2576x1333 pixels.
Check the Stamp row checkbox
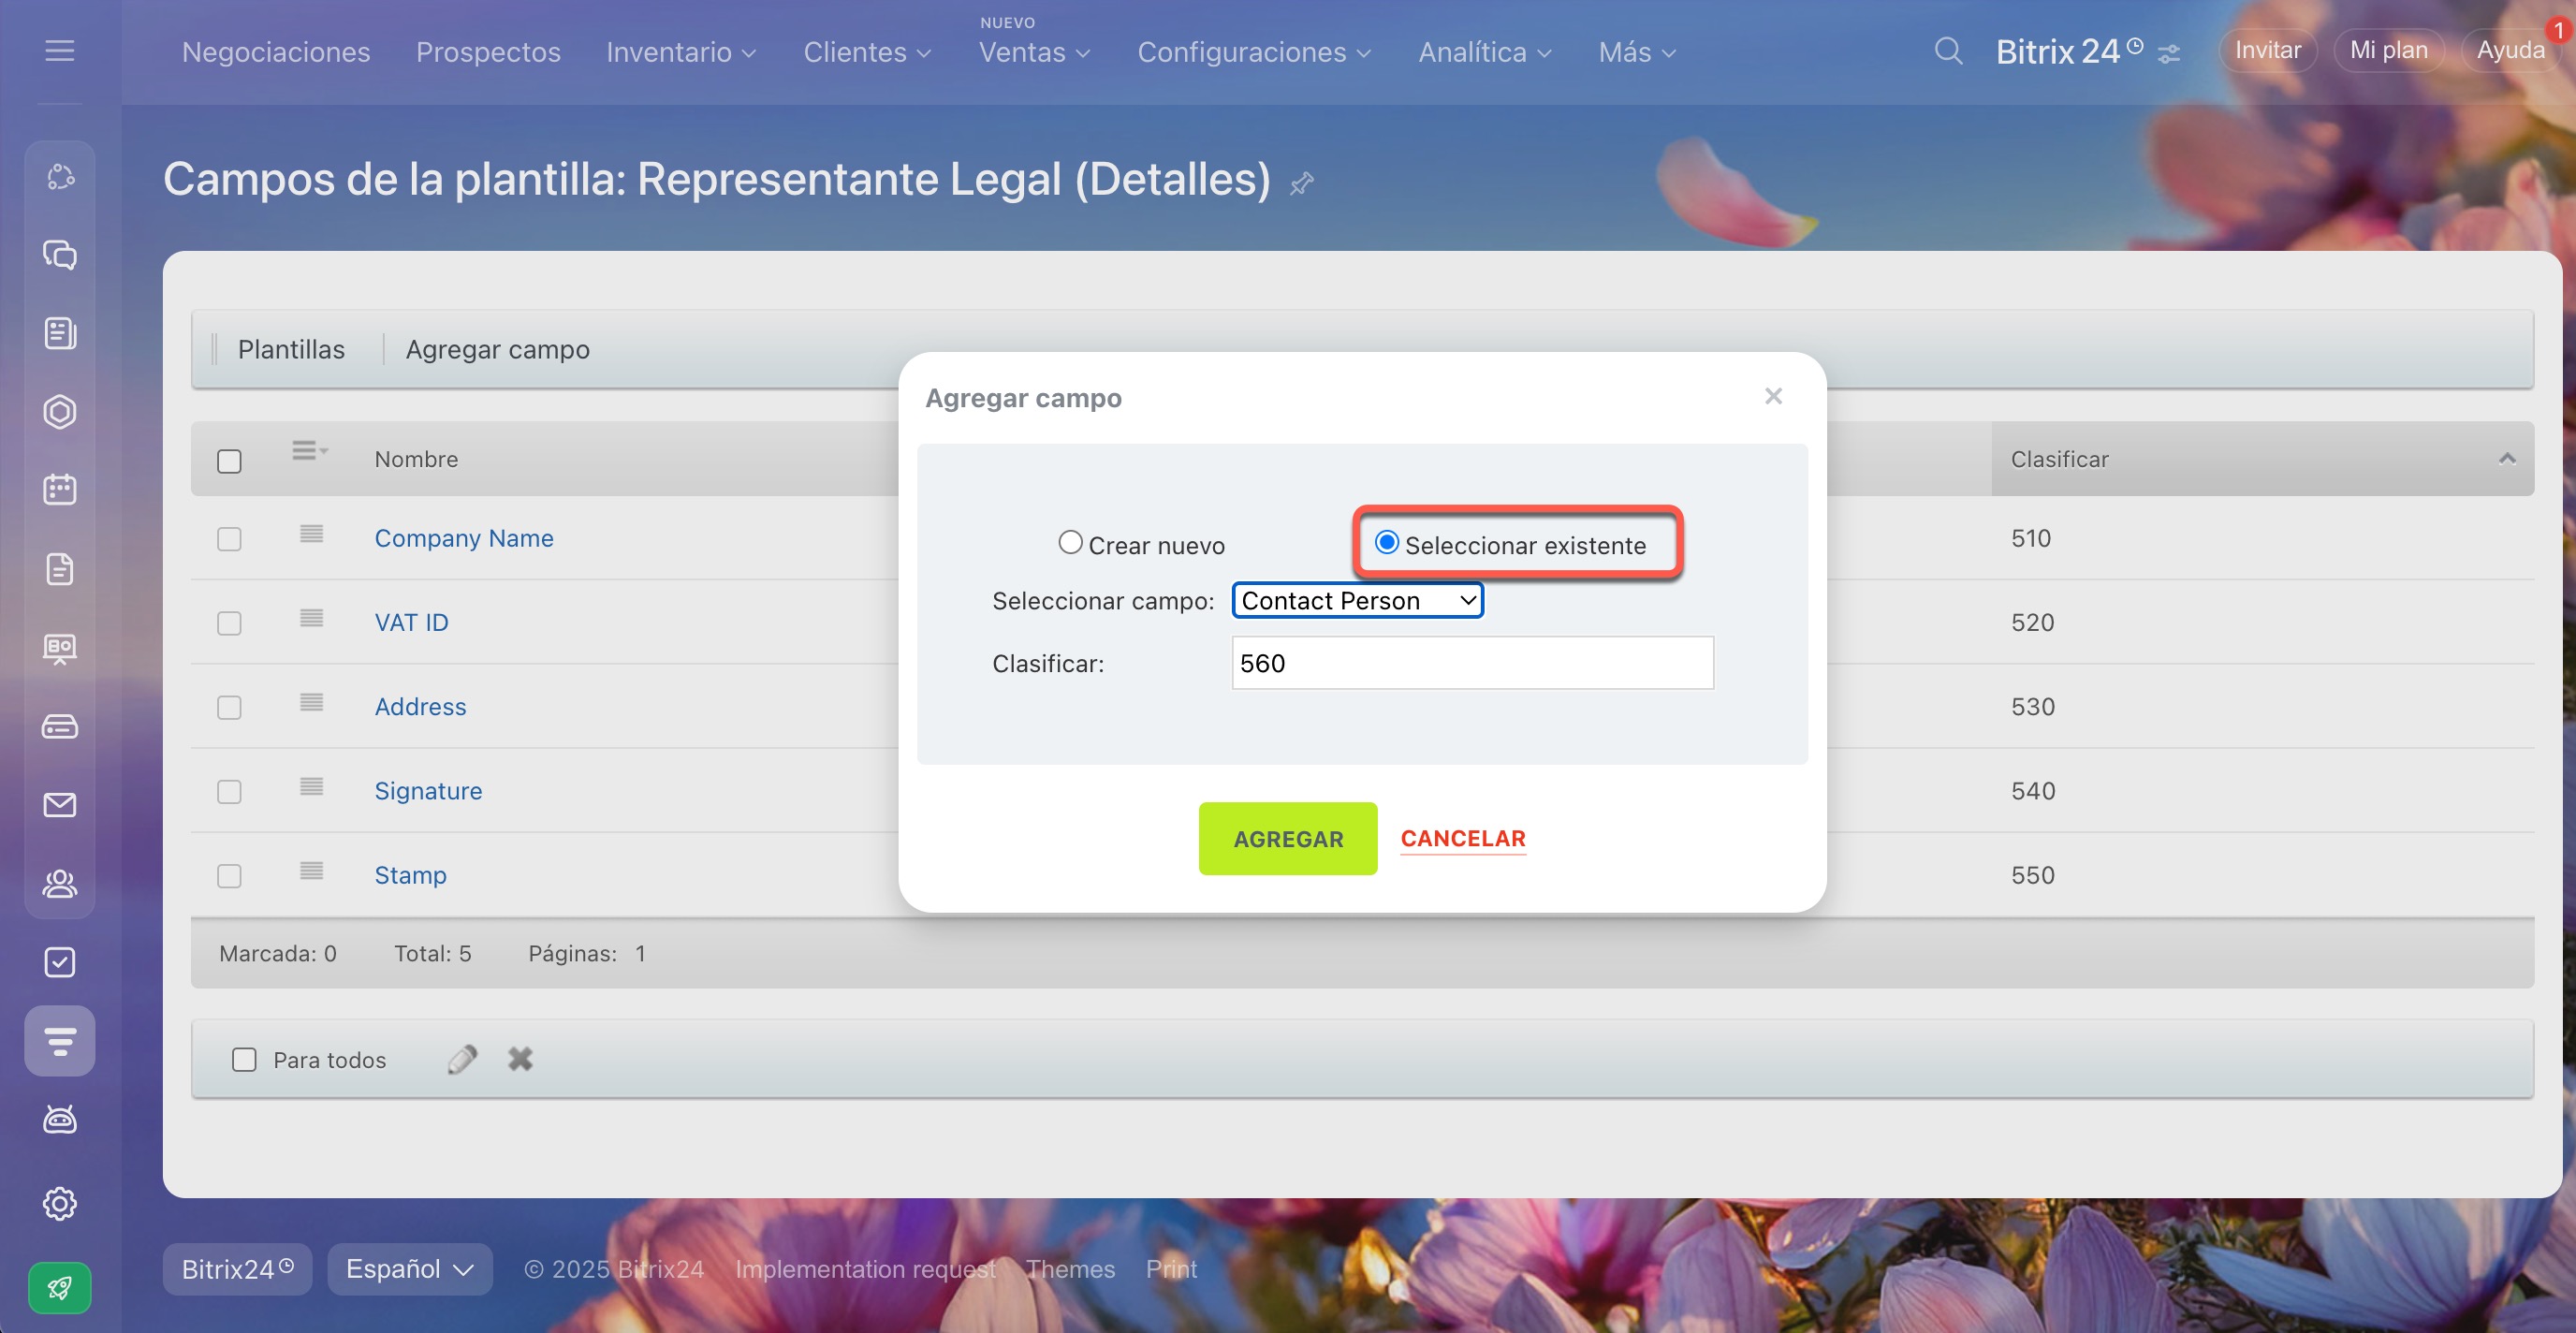pyautogui.click(x=229, y=876)
